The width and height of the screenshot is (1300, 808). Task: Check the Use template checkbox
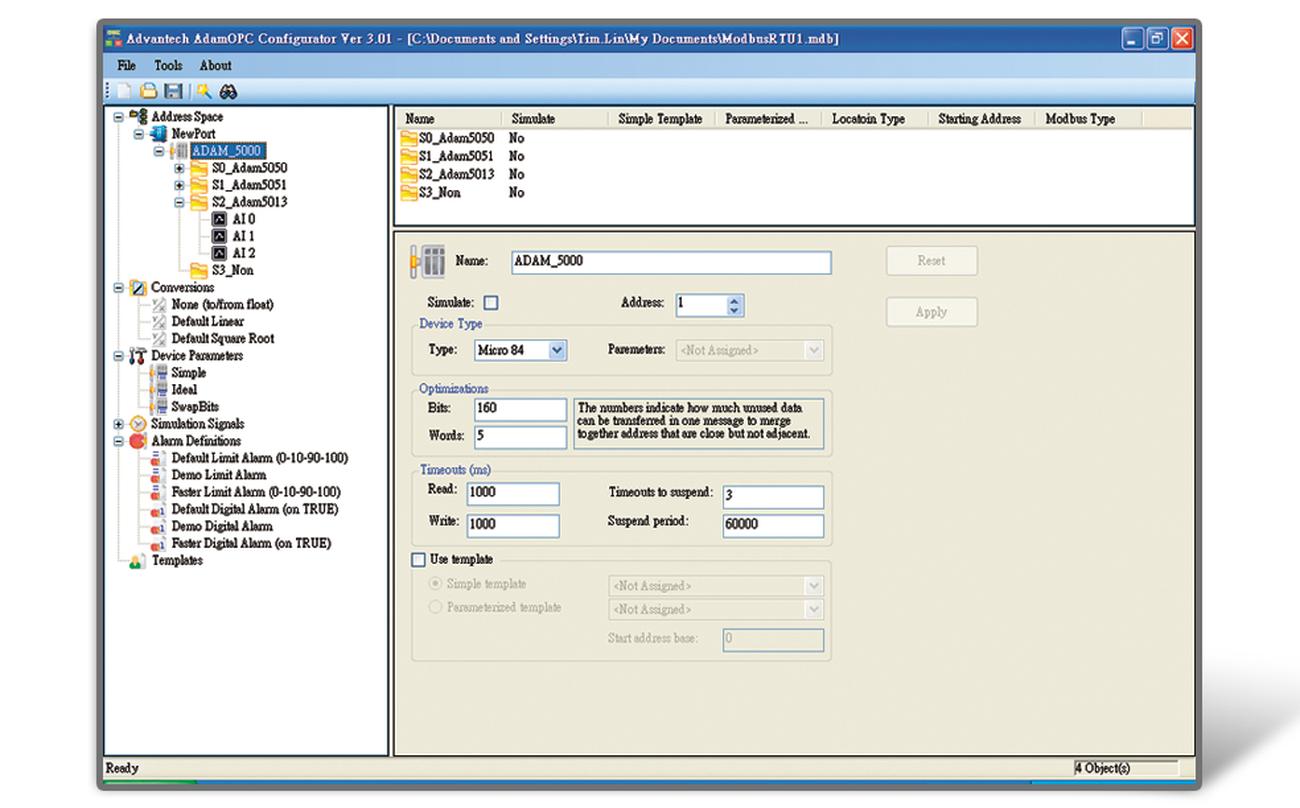coord(420,560)
